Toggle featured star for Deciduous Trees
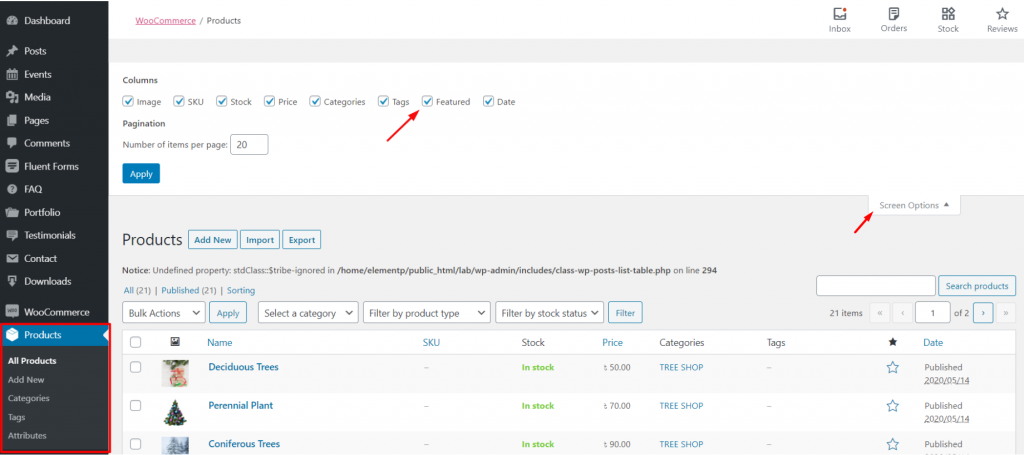Screen dimensions: 1024x455 pyautogui.click(x=892, y=367)
